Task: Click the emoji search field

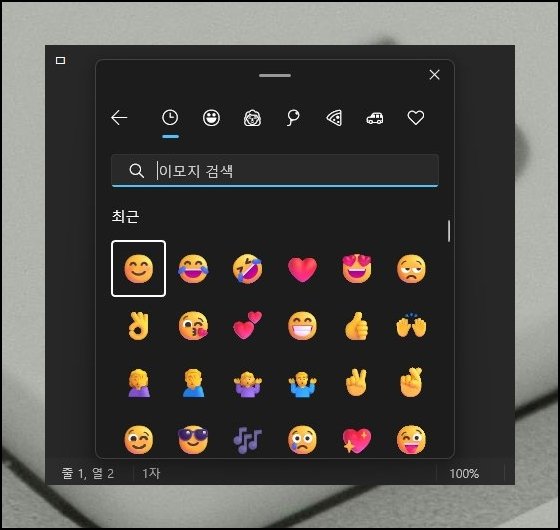Action: point(275,170)
